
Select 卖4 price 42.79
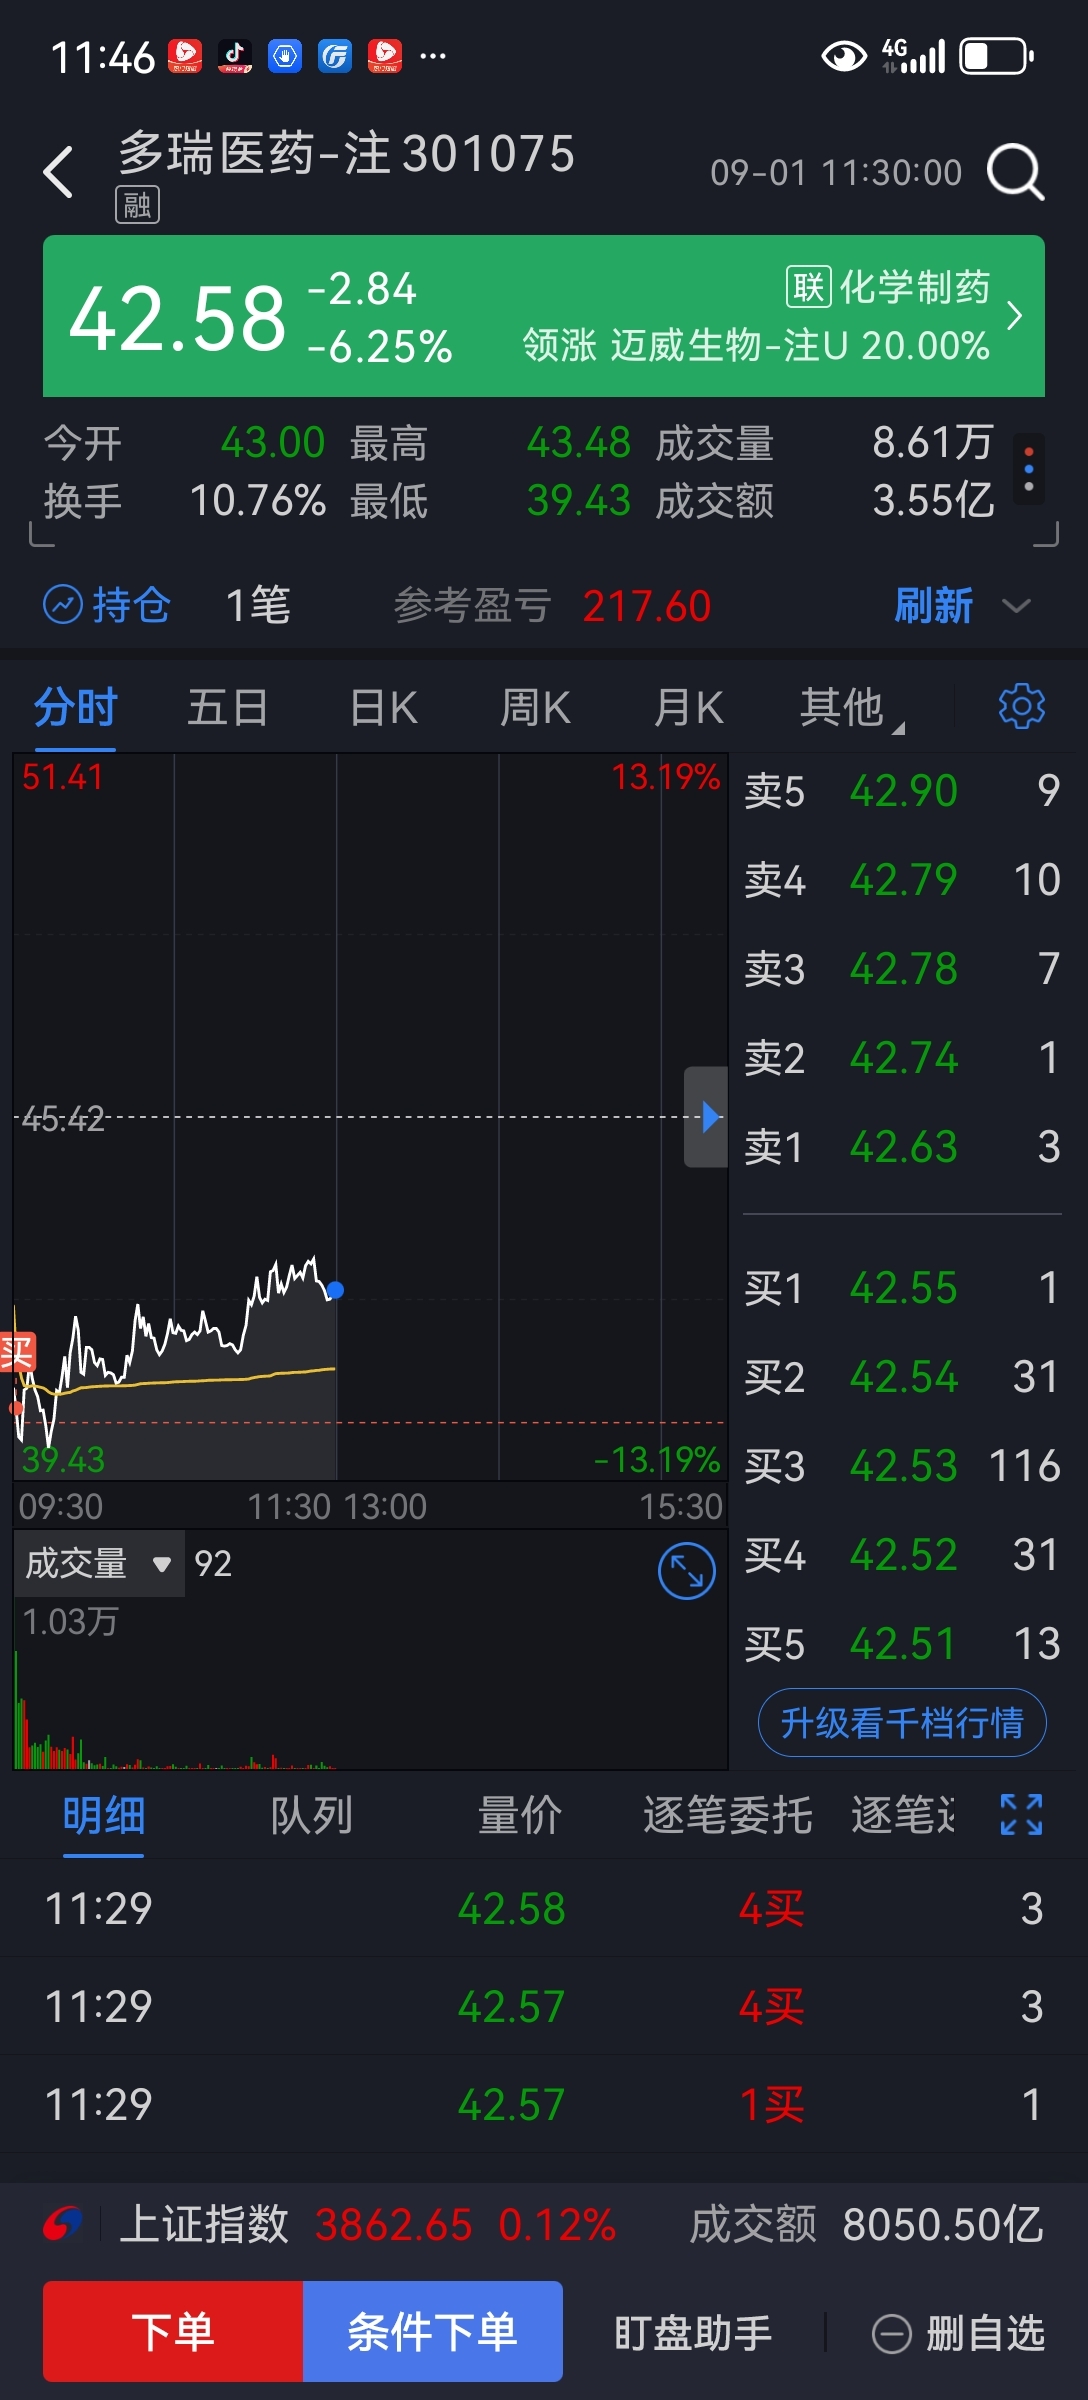click(x=903, y=880)
